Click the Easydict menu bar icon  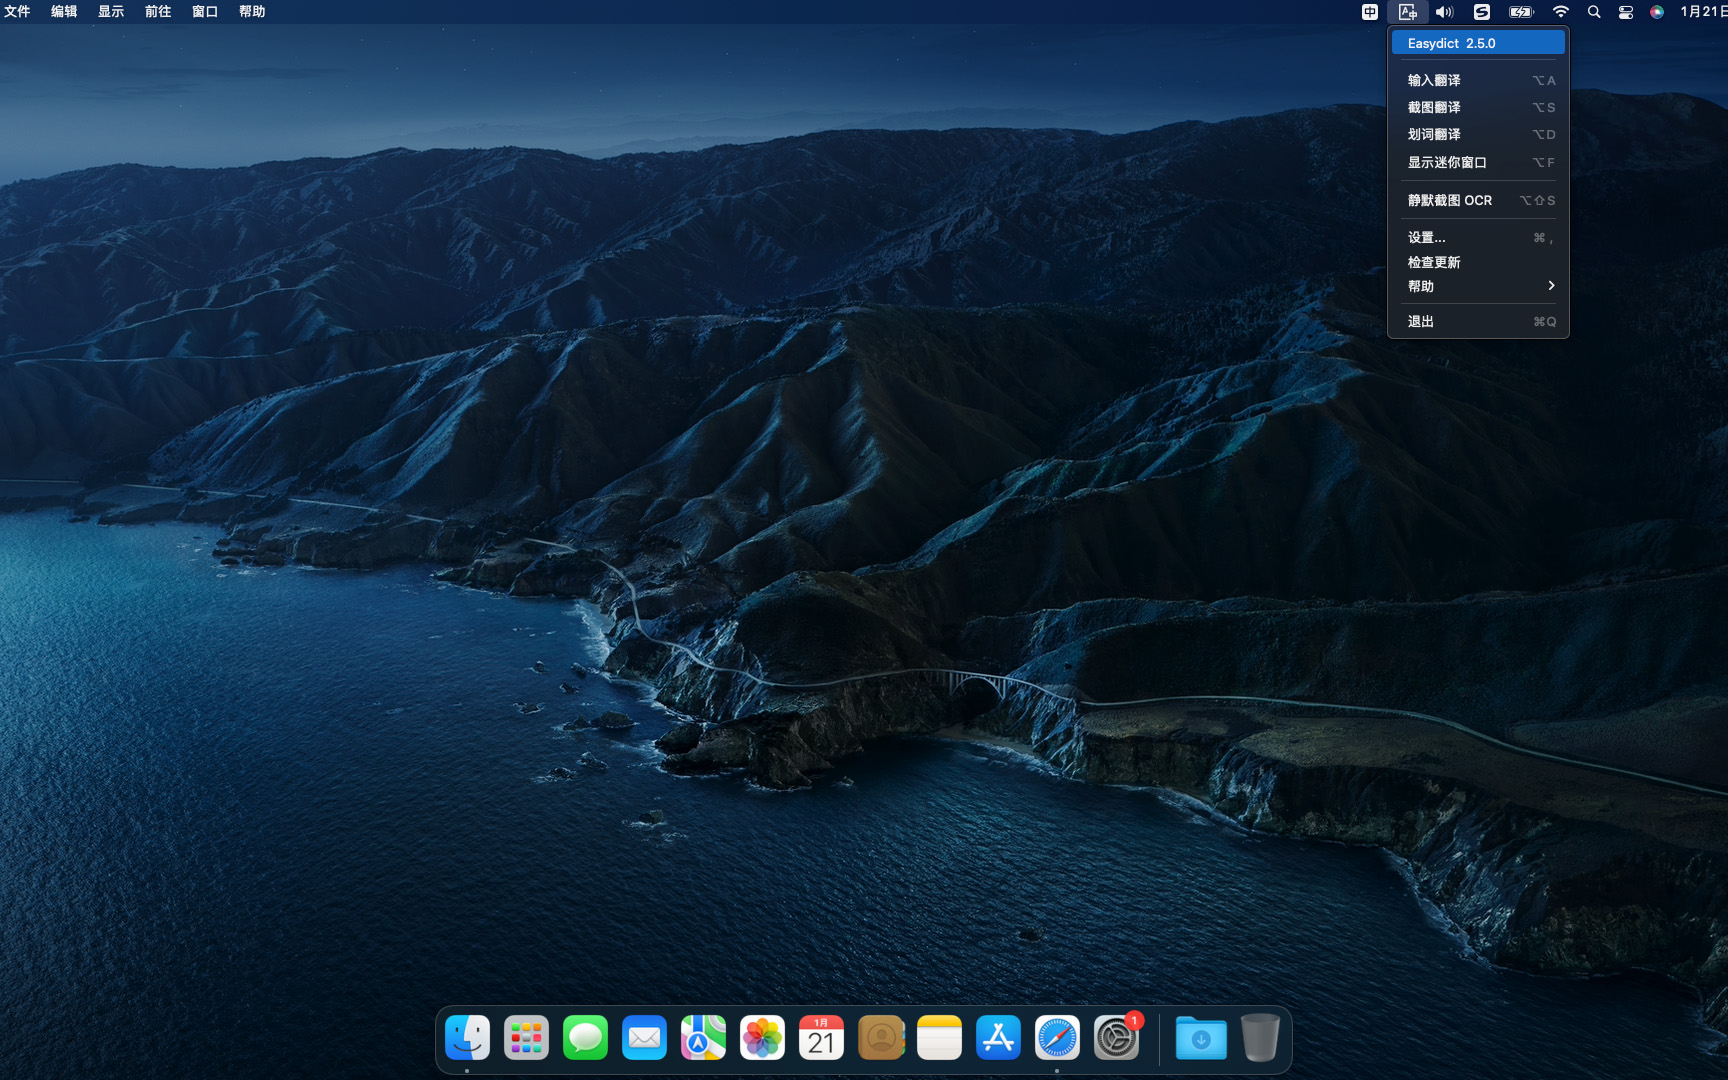pos(1407,12)
